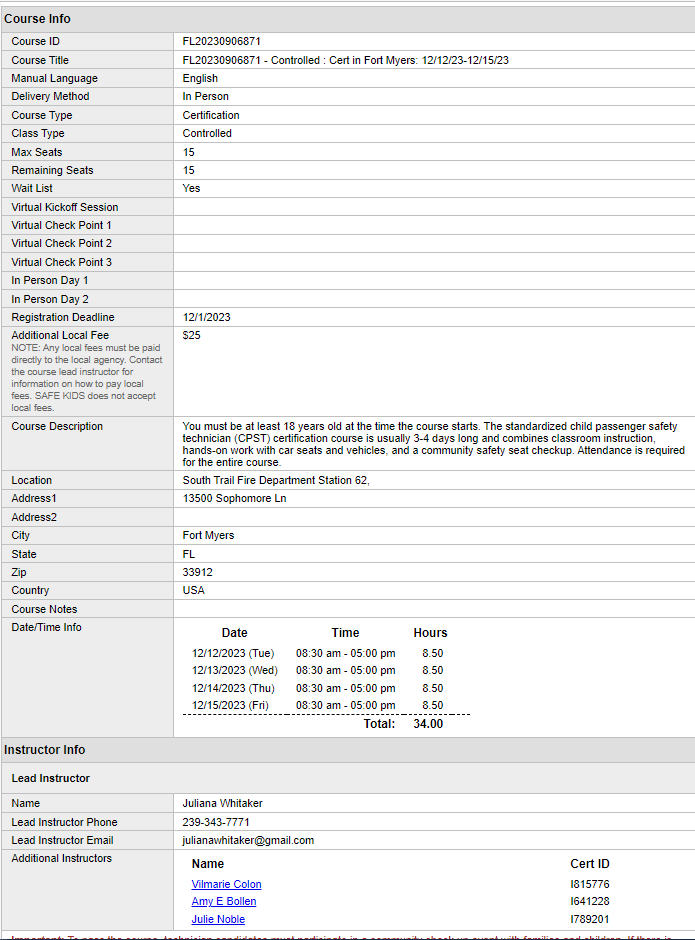Click Class Type value Controlled
Image resolution: width=695 pixels, height=940 pixels.
coord(207,133)
